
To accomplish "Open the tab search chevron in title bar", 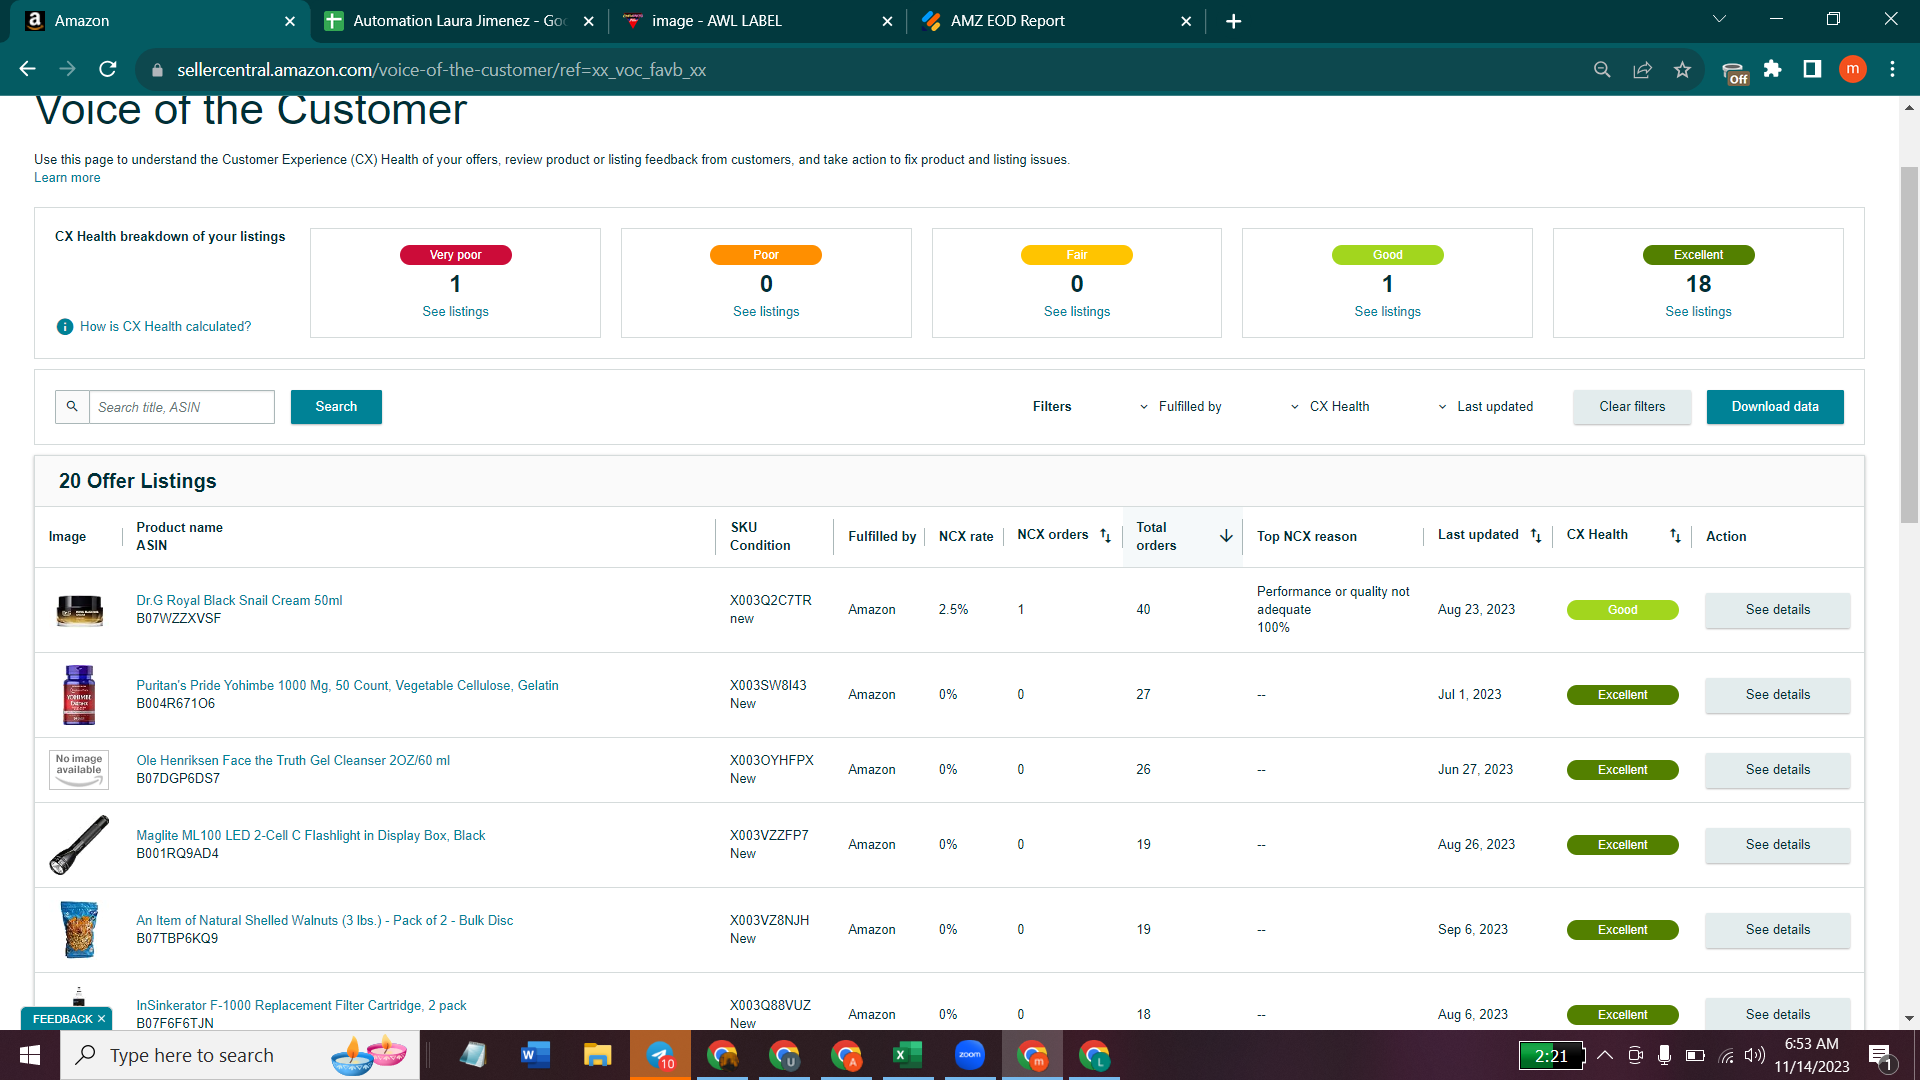I will (1719, 19).
